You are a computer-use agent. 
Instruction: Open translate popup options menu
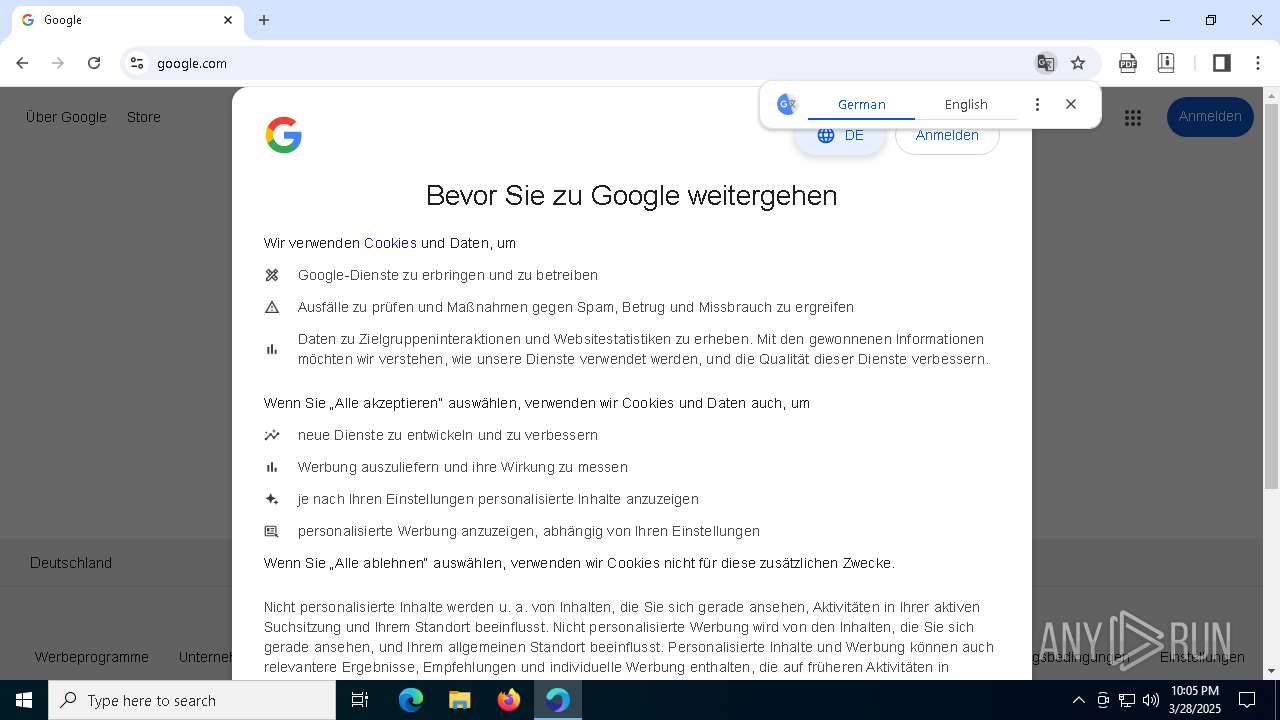1037,104
